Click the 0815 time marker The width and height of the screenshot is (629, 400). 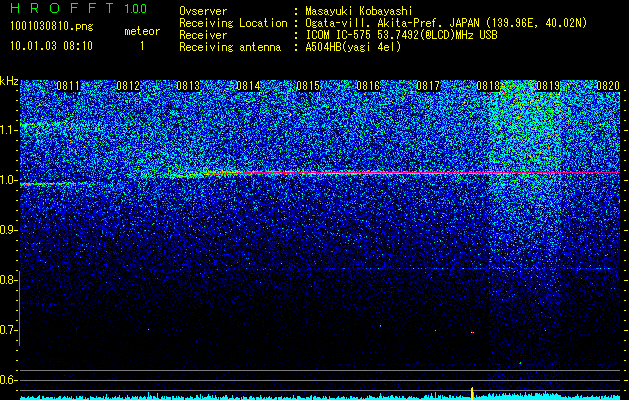tap(308, 86)
